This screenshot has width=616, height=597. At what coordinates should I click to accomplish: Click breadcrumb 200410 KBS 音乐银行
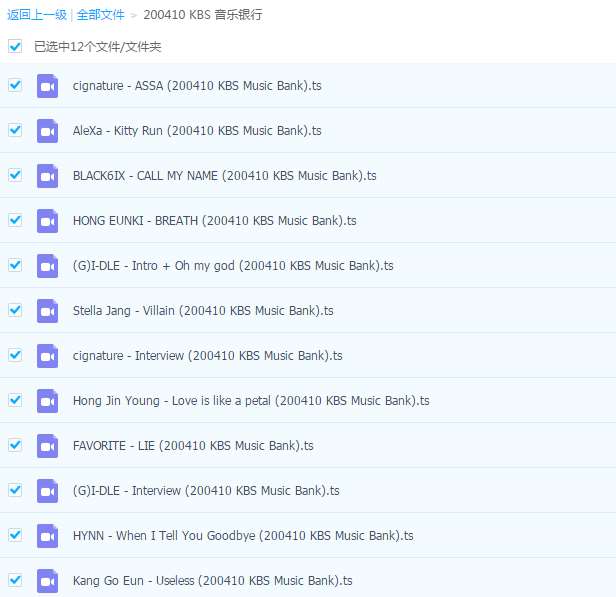point(203,15)
